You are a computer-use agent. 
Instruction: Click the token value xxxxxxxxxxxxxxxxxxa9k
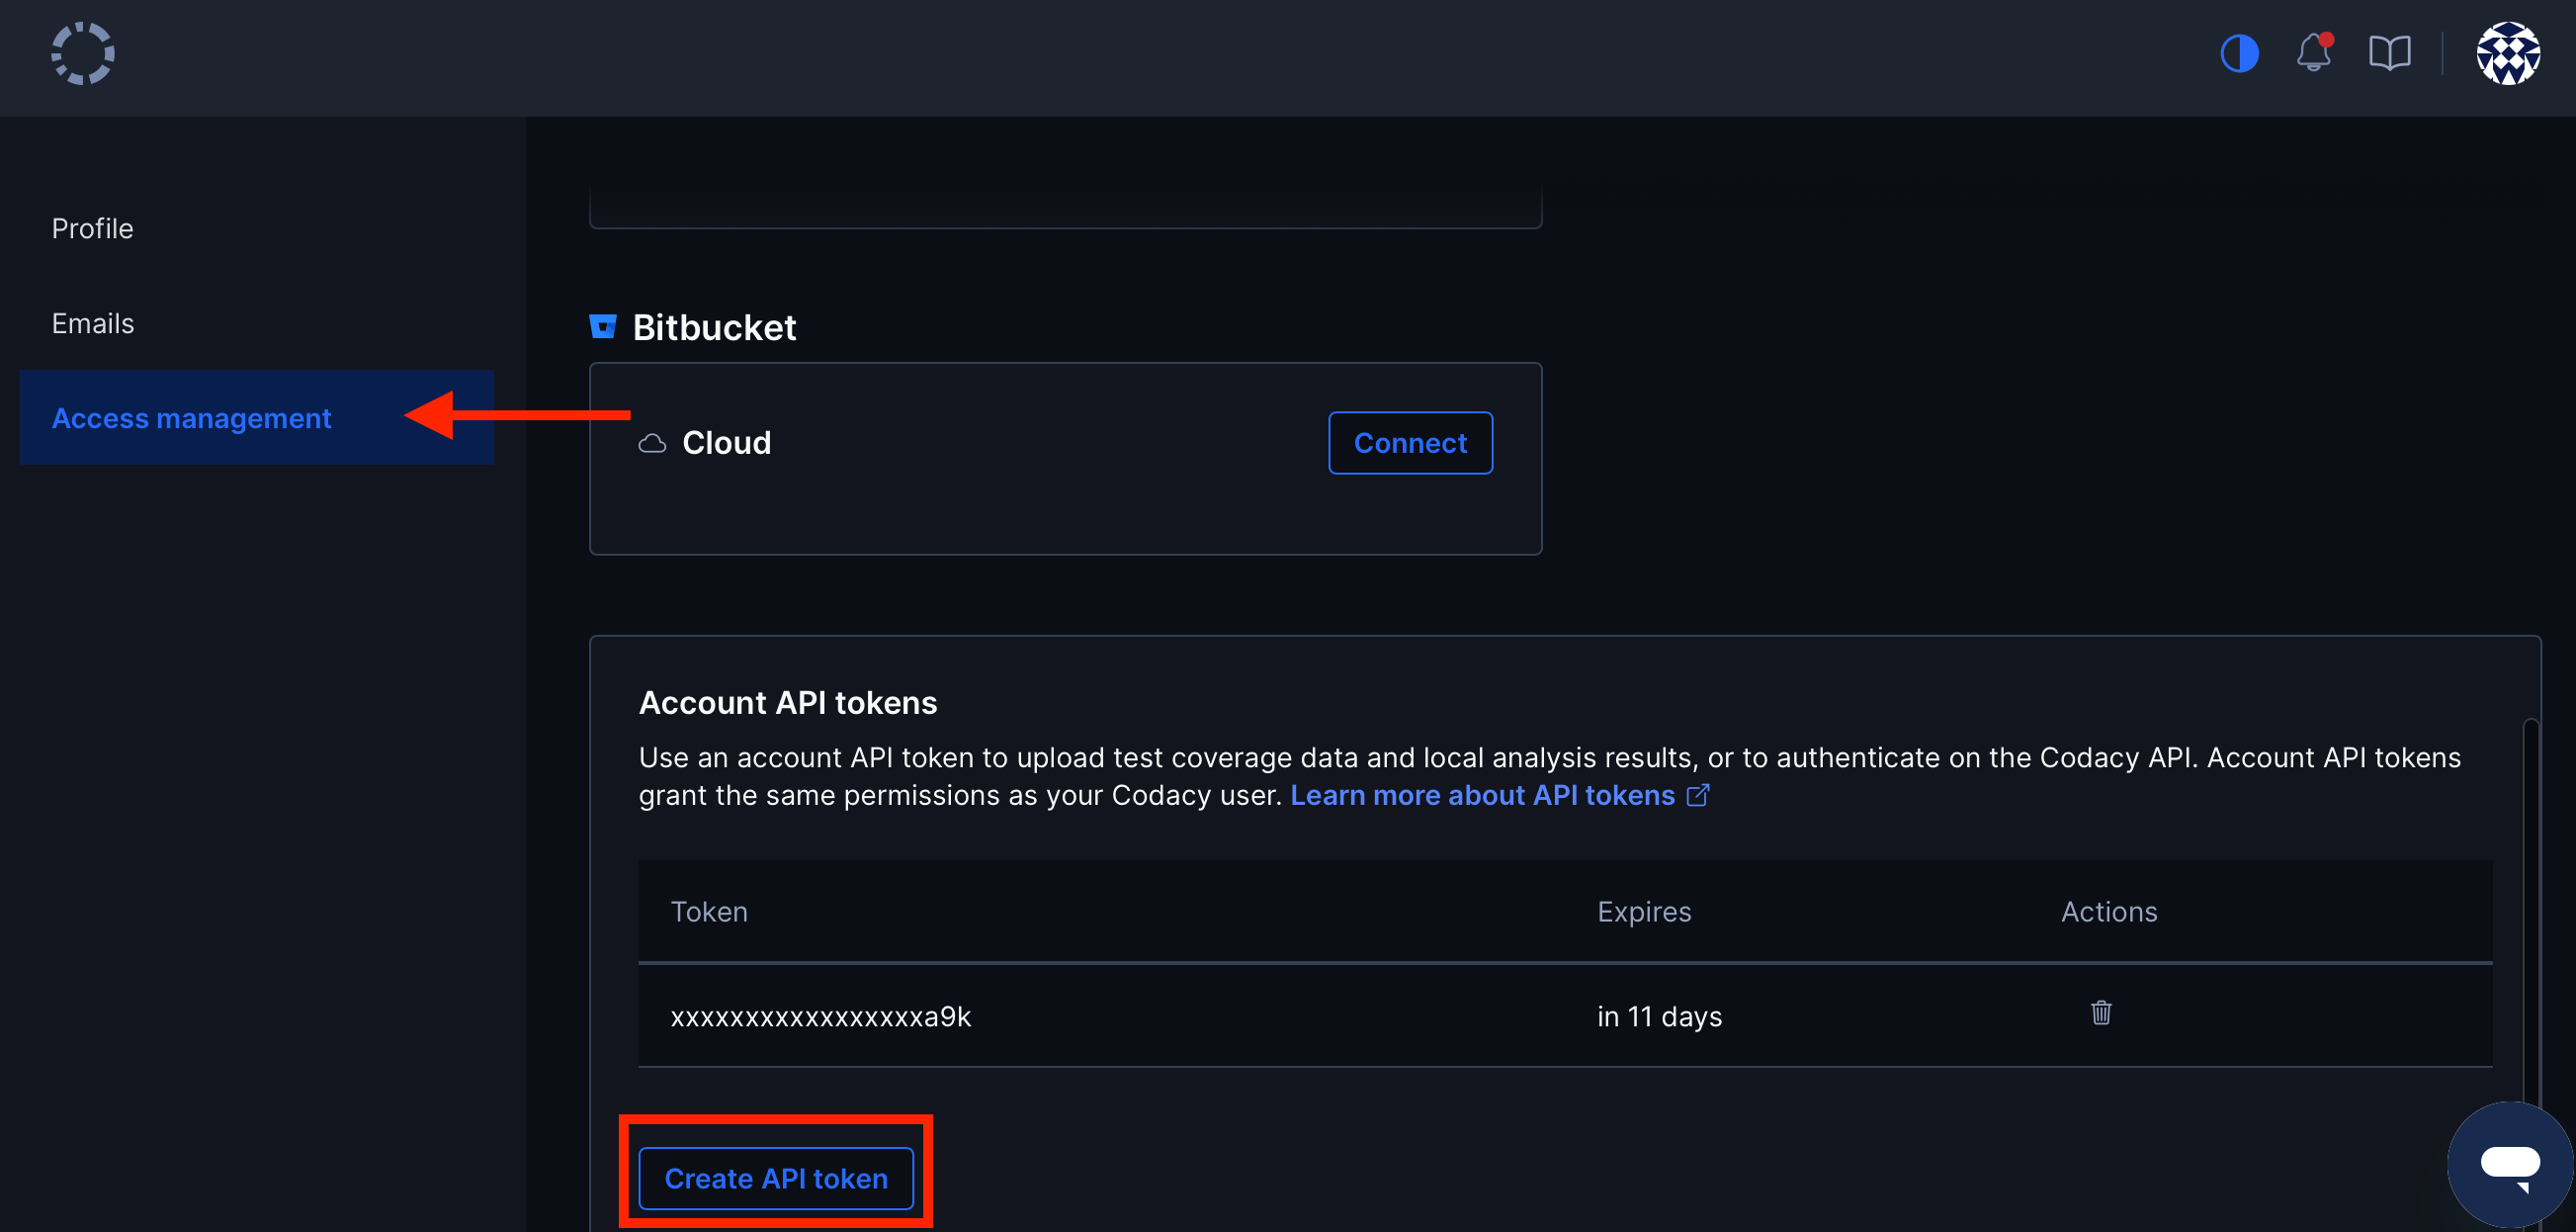(820, 1016)
